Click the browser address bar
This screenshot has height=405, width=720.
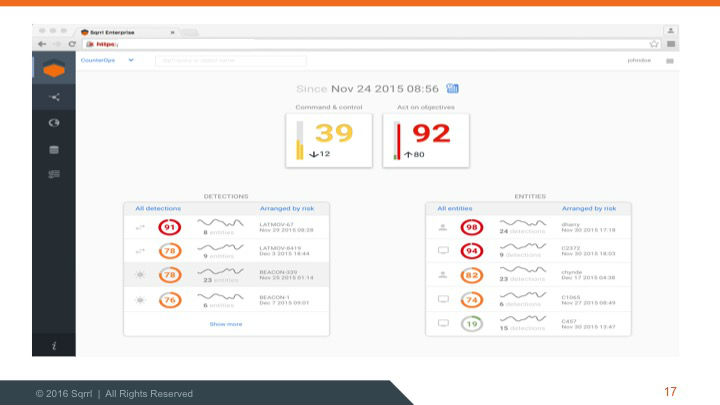[371, 44]
